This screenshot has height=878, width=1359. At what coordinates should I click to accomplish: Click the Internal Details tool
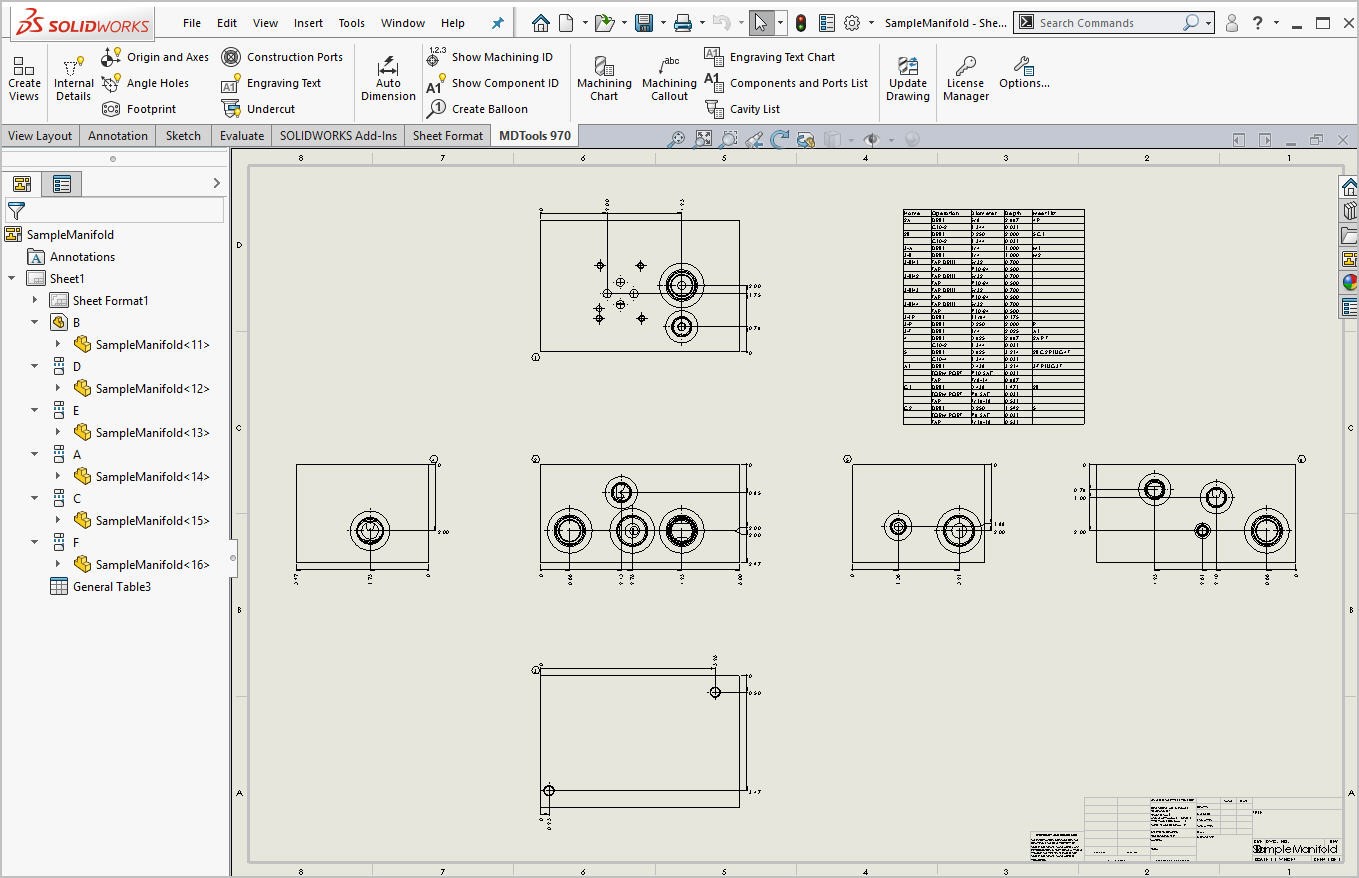coord(73,78)
